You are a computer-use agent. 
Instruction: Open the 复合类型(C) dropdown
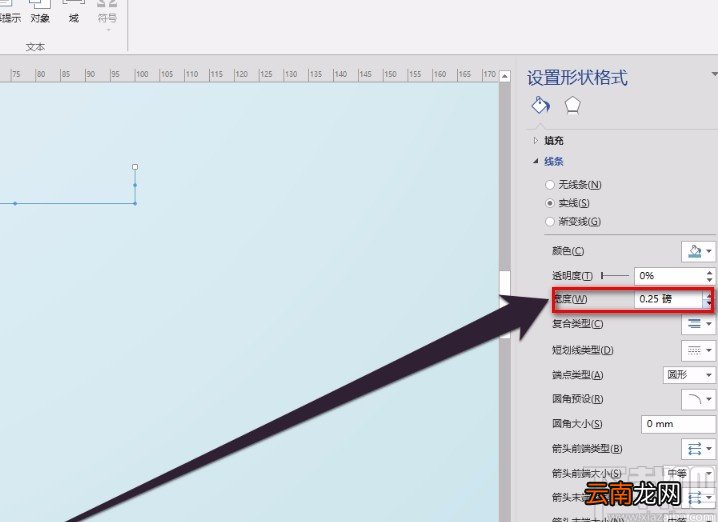tap(698, 324)
